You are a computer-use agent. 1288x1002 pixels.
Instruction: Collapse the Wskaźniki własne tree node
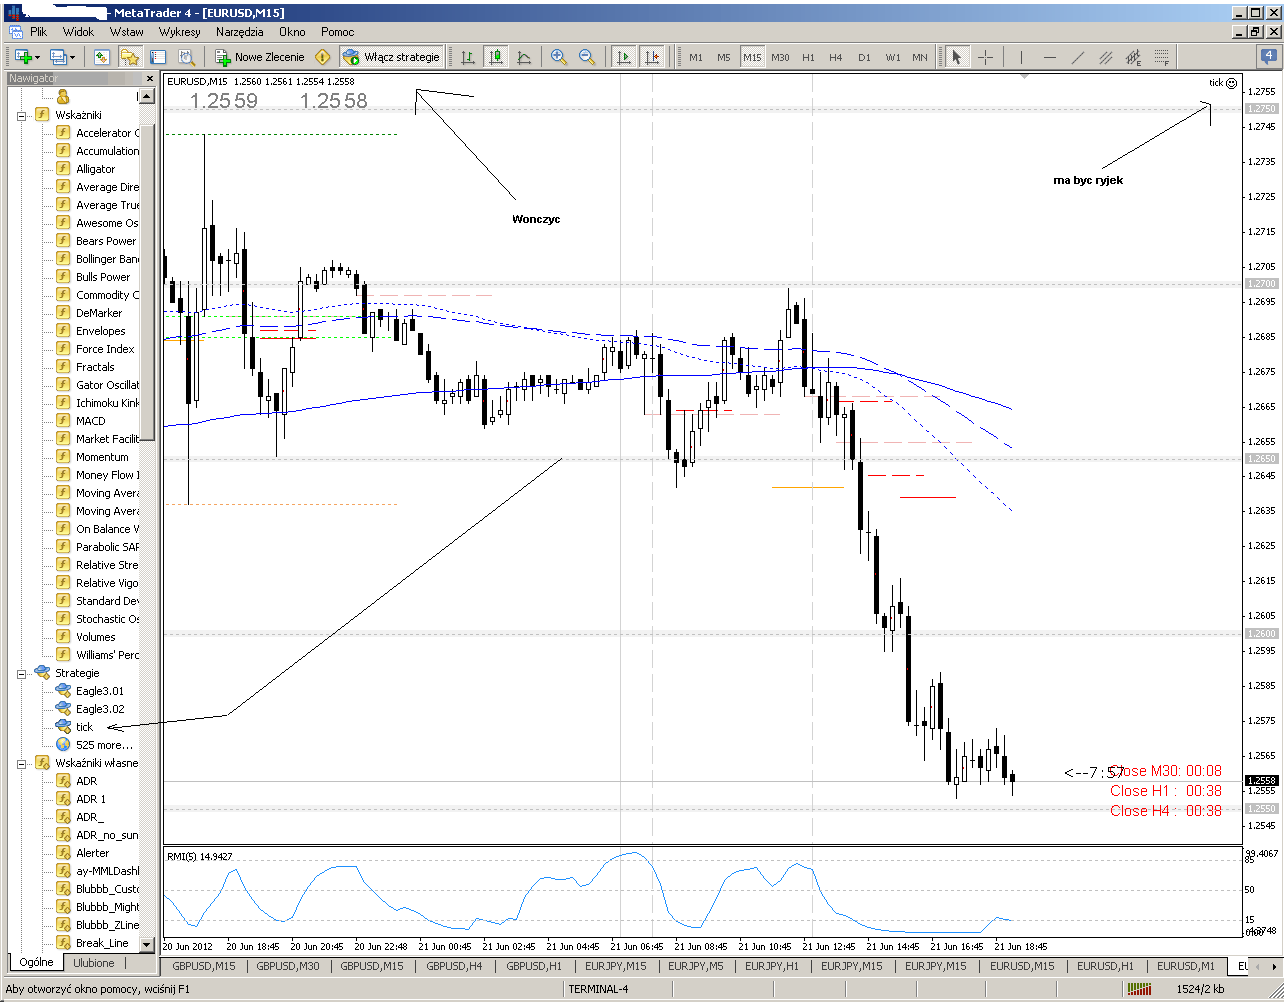pyautogui.click(x=21, y=763)
